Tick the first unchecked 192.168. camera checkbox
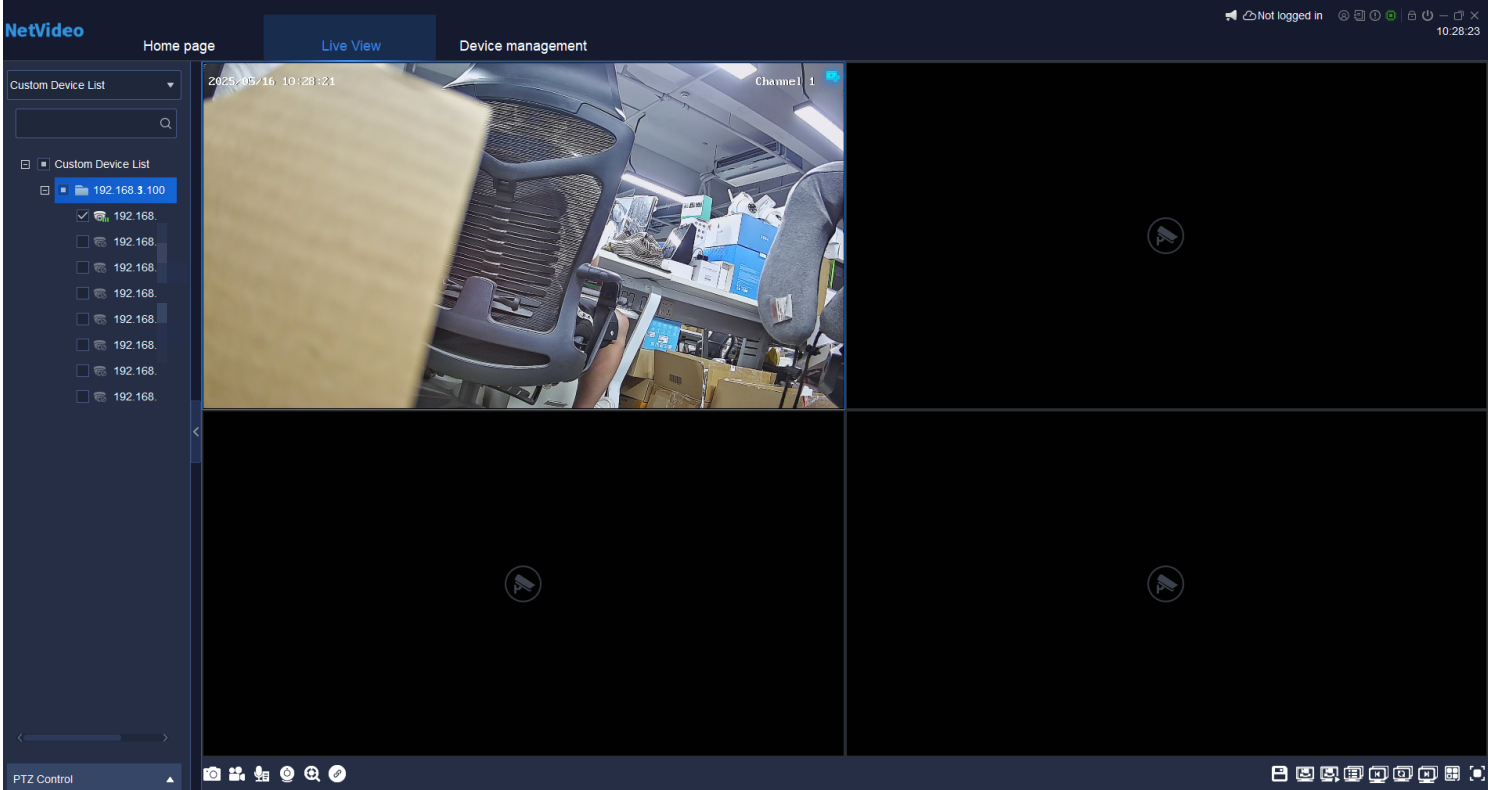The height and width of the screenshot is (790, 1488). tap(83, 242)
